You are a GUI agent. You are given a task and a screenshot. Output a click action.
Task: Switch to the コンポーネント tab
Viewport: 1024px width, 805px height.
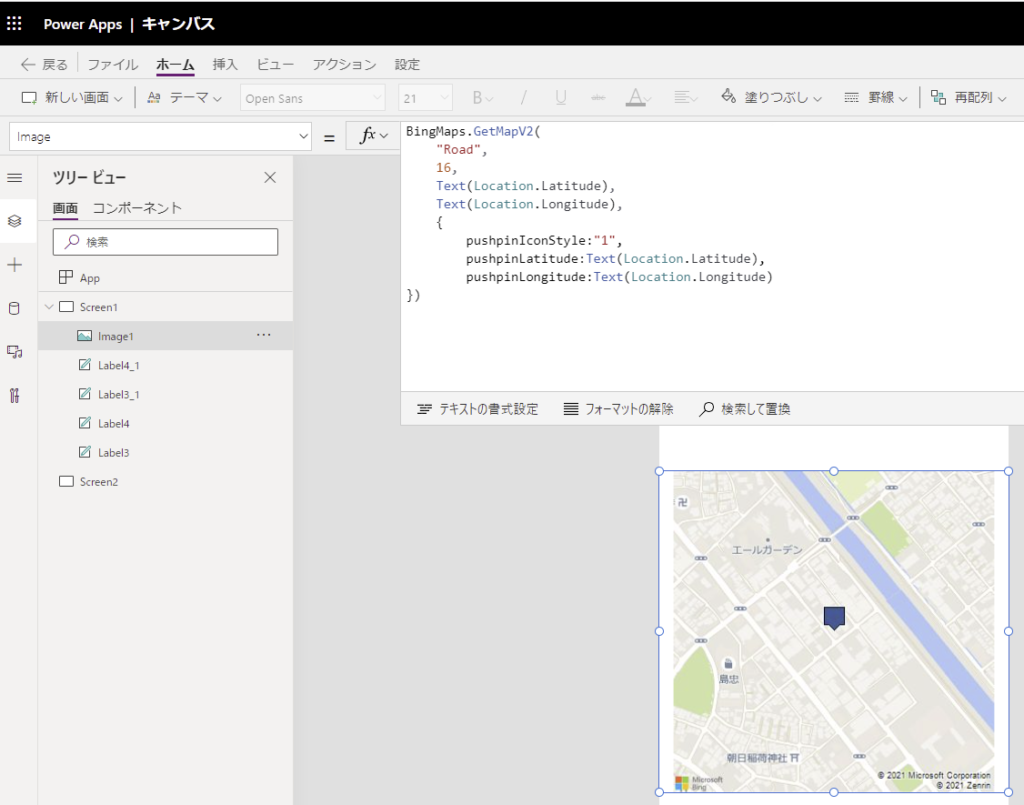pyautogui.click(x=136, y=208)
